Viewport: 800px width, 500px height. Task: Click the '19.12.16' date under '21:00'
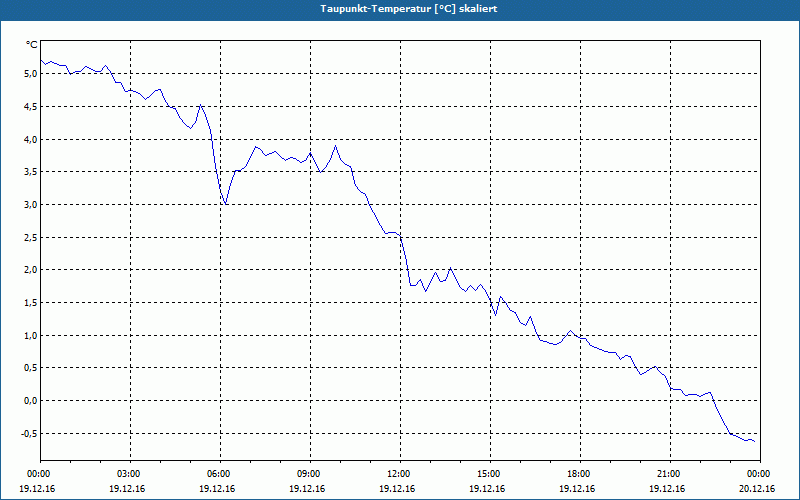tap(667, 489)
